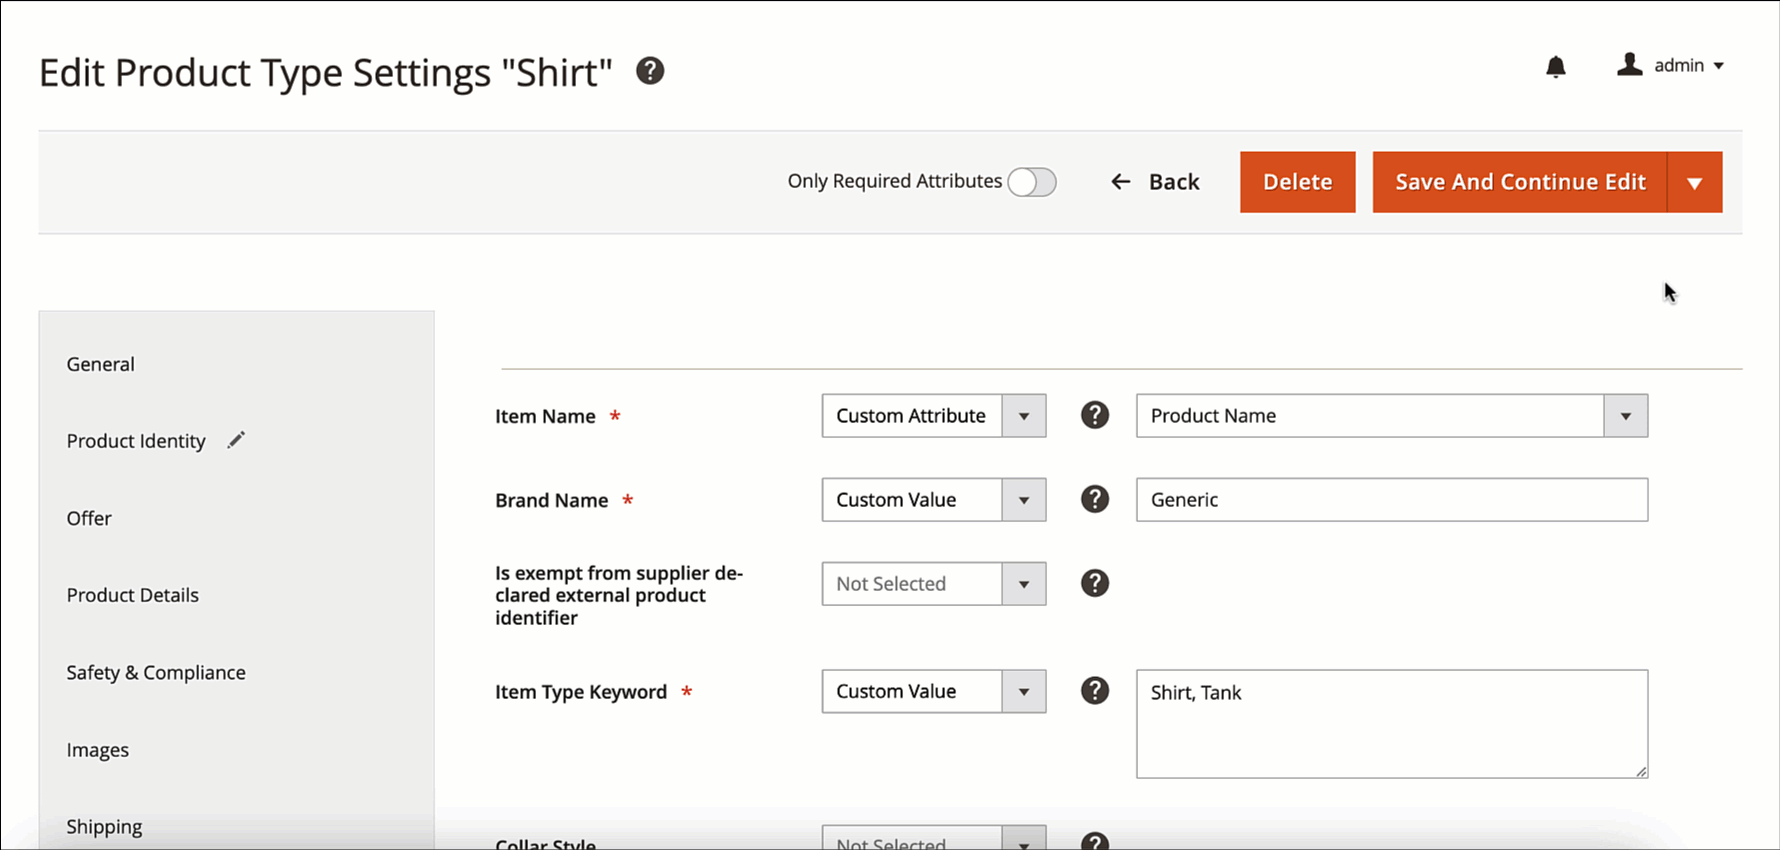Expand Save And Continue Edit options arrow
The width and height of the screenshot is (1780, 850).
pyautogui.click(x=1694, y=182)
